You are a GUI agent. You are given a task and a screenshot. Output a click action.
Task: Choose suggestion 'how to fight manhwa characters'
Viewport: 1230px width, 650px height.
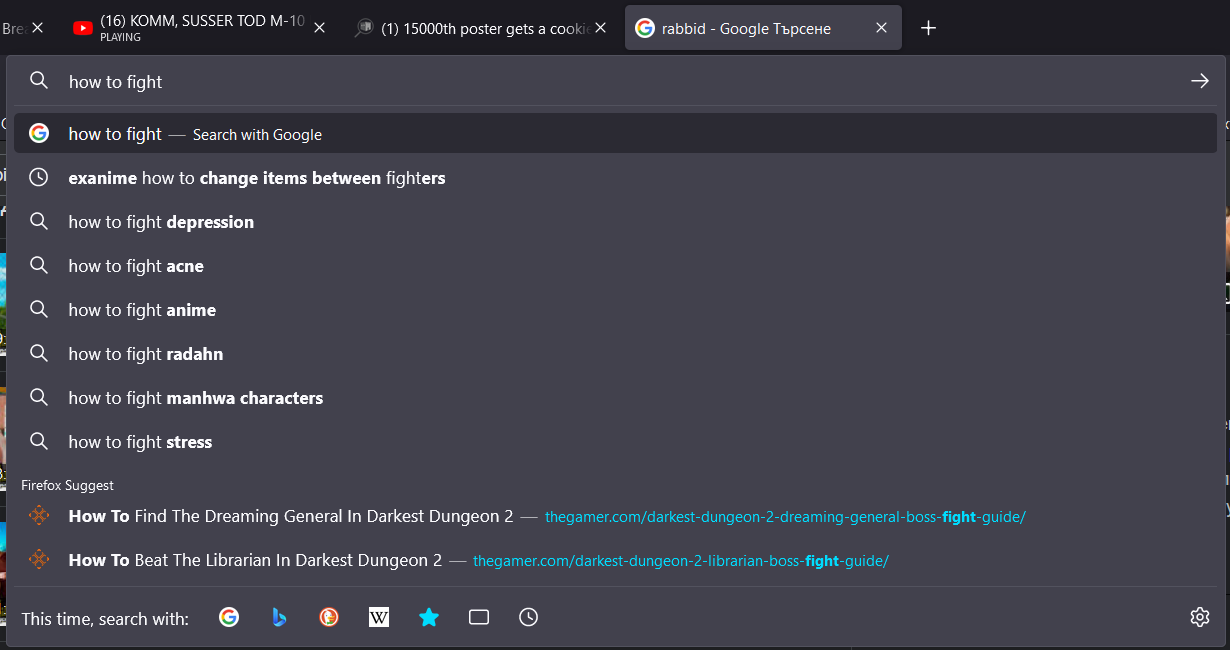pyautogui.click(x=615, y=398)
